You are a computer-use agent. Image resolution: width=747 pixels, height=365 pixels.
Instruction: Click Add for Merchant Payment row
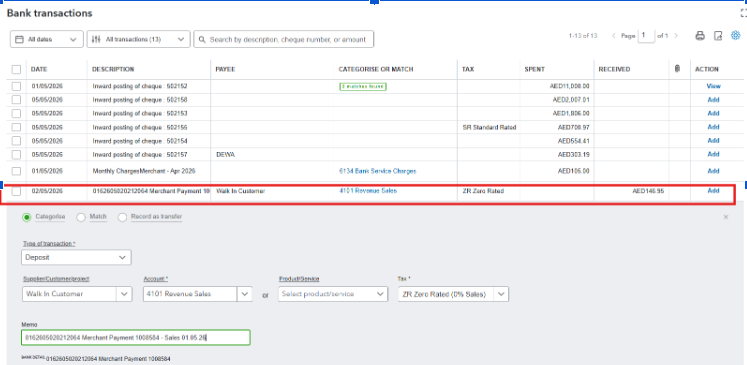[713, 191]
